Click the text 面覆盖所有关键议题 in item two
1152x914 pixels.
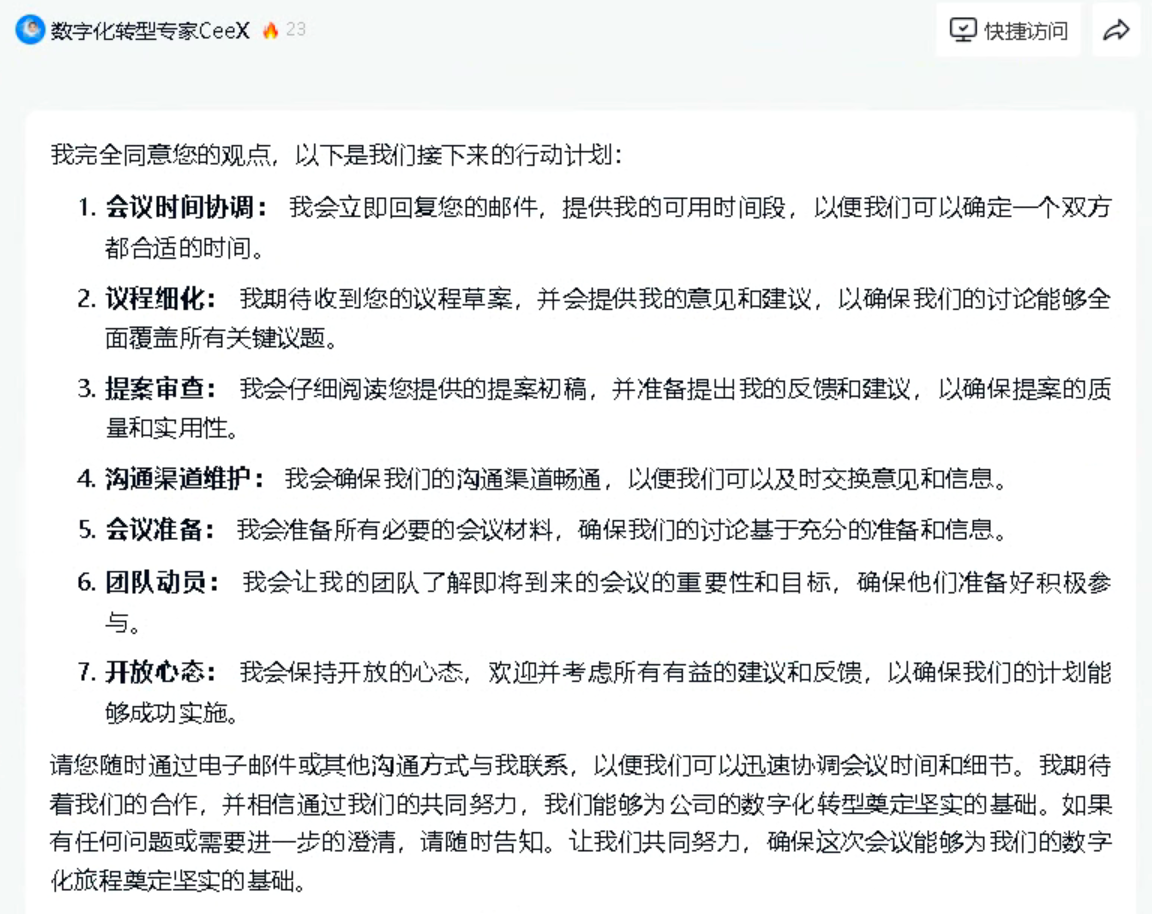click(x=222, y=338)
